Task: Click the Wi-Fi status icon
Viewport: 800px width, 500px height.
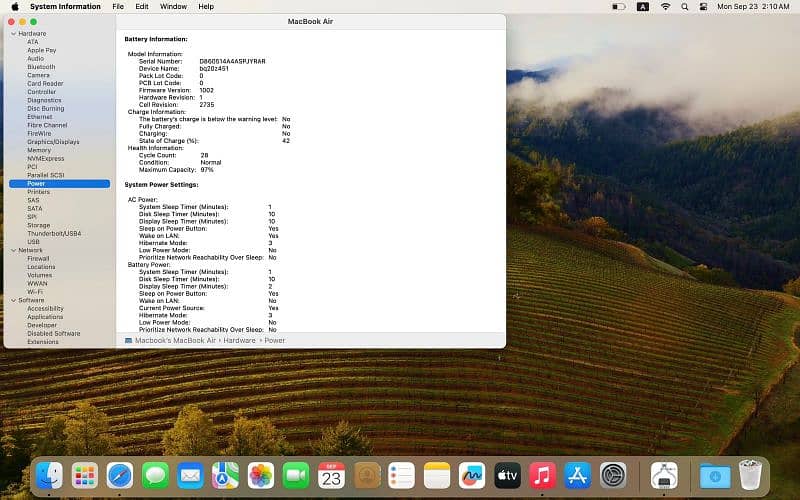Action: pyautogui.click(x=666, y=6)
